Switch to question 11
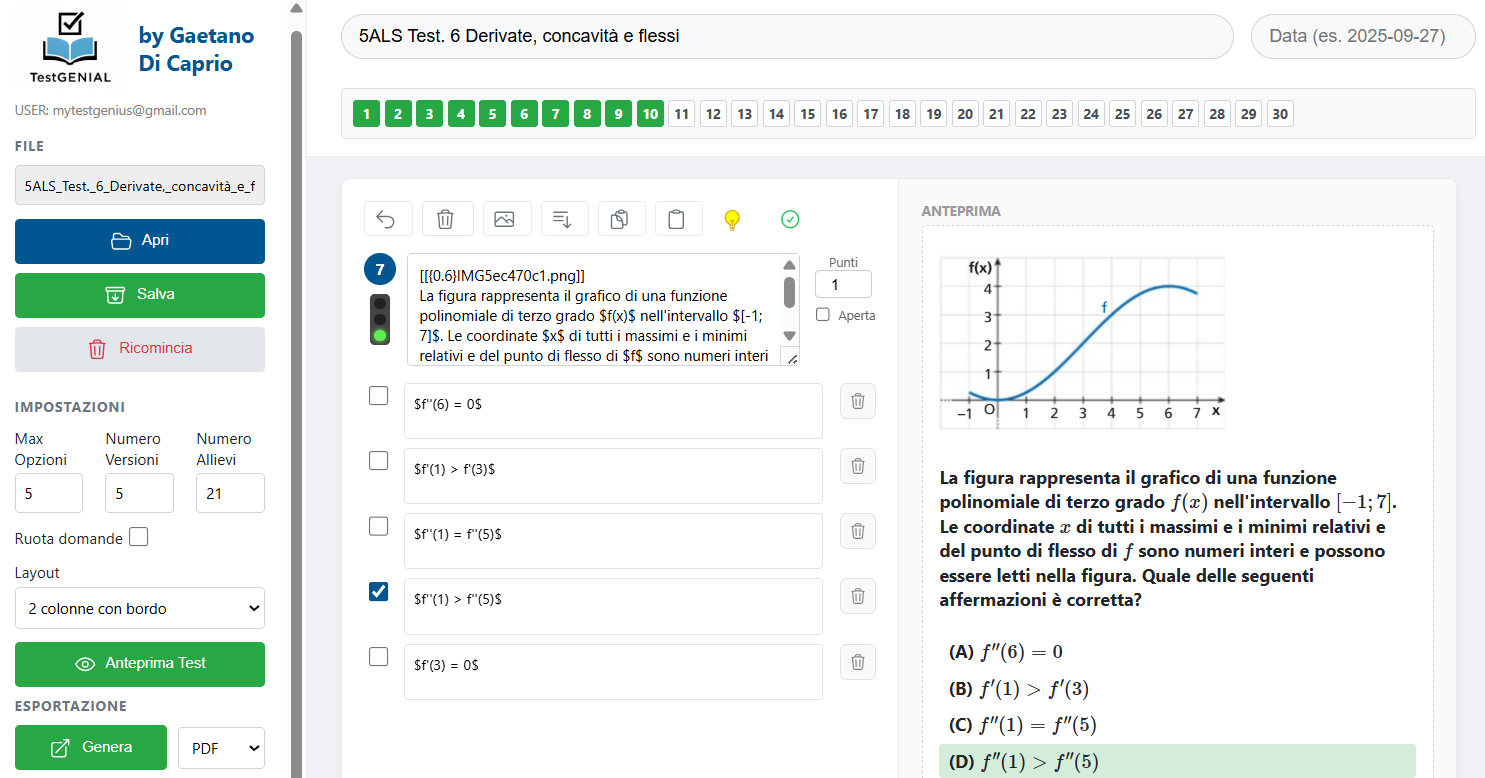This screenshot has width=1485, height=778. [x=681, y=113]
